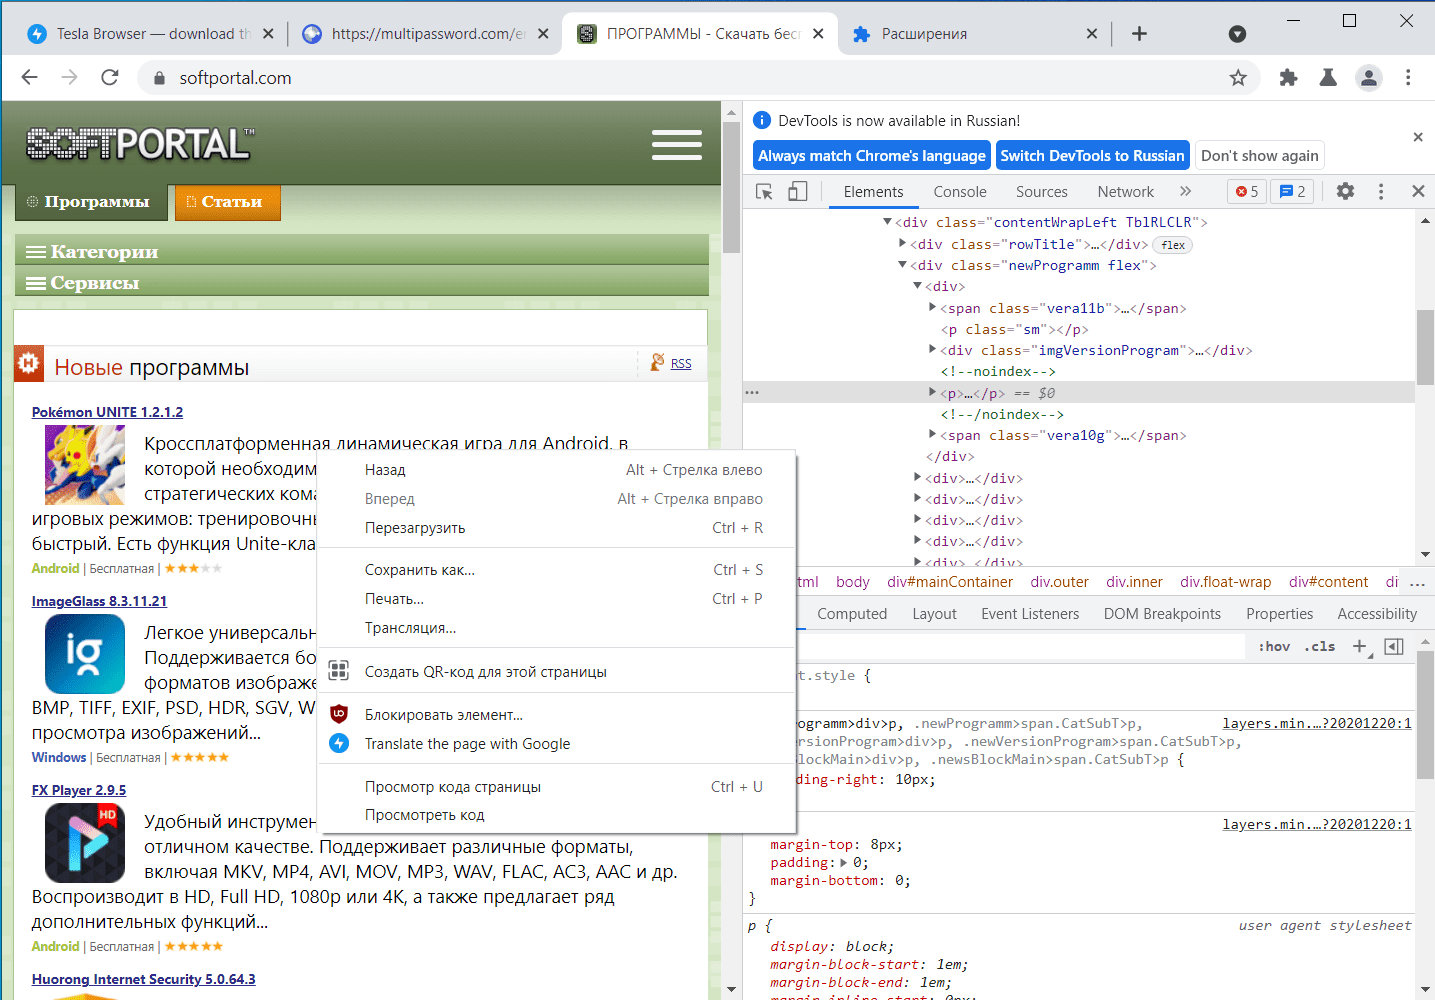Screen dimensions: 1435x1000
Task: Toggle the .cls class editor
Action: tap(1319, 647)
